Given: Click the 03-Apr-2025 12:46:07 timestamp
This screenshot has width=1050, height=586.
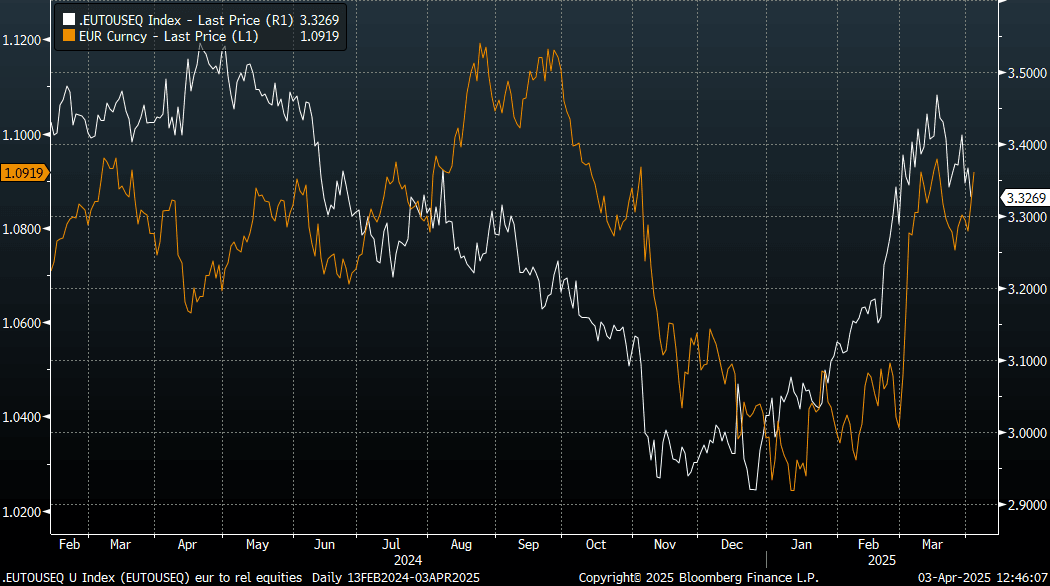Looking at the screenshot, I should click(981, 577).
